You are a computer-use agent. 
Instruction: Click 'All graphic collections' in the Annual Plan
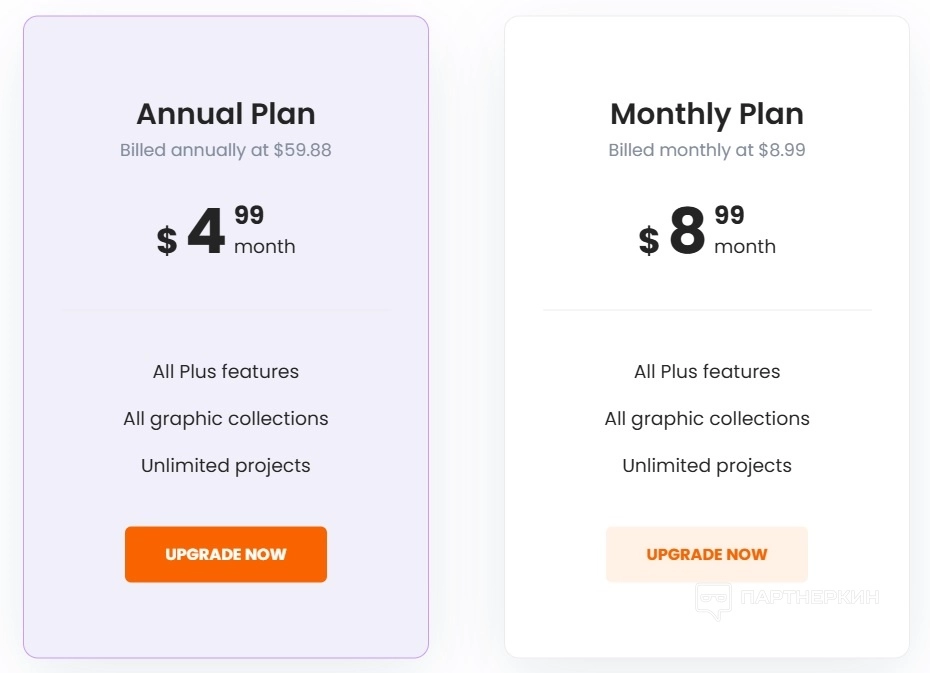point(226,419)
